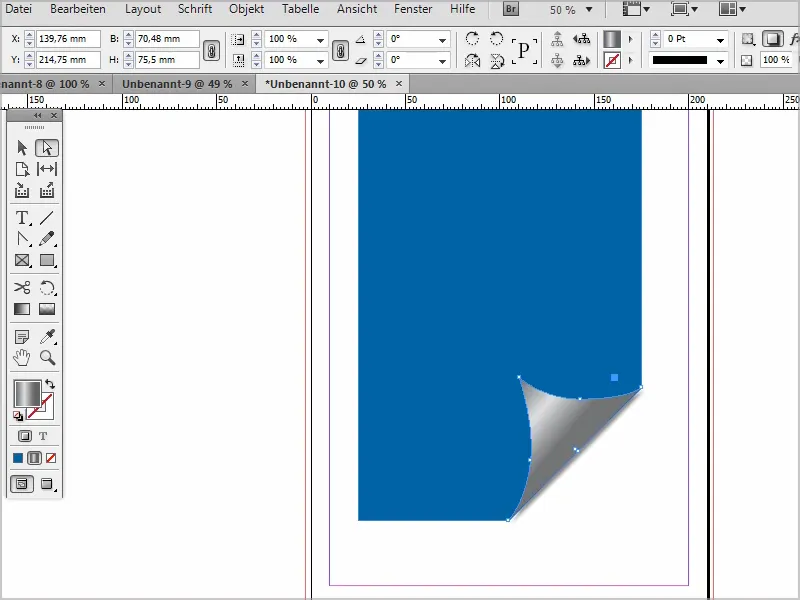Open the scale Y percentage dropdown
The height and width of the screenshot is (600, 800).
pos(320,61)
